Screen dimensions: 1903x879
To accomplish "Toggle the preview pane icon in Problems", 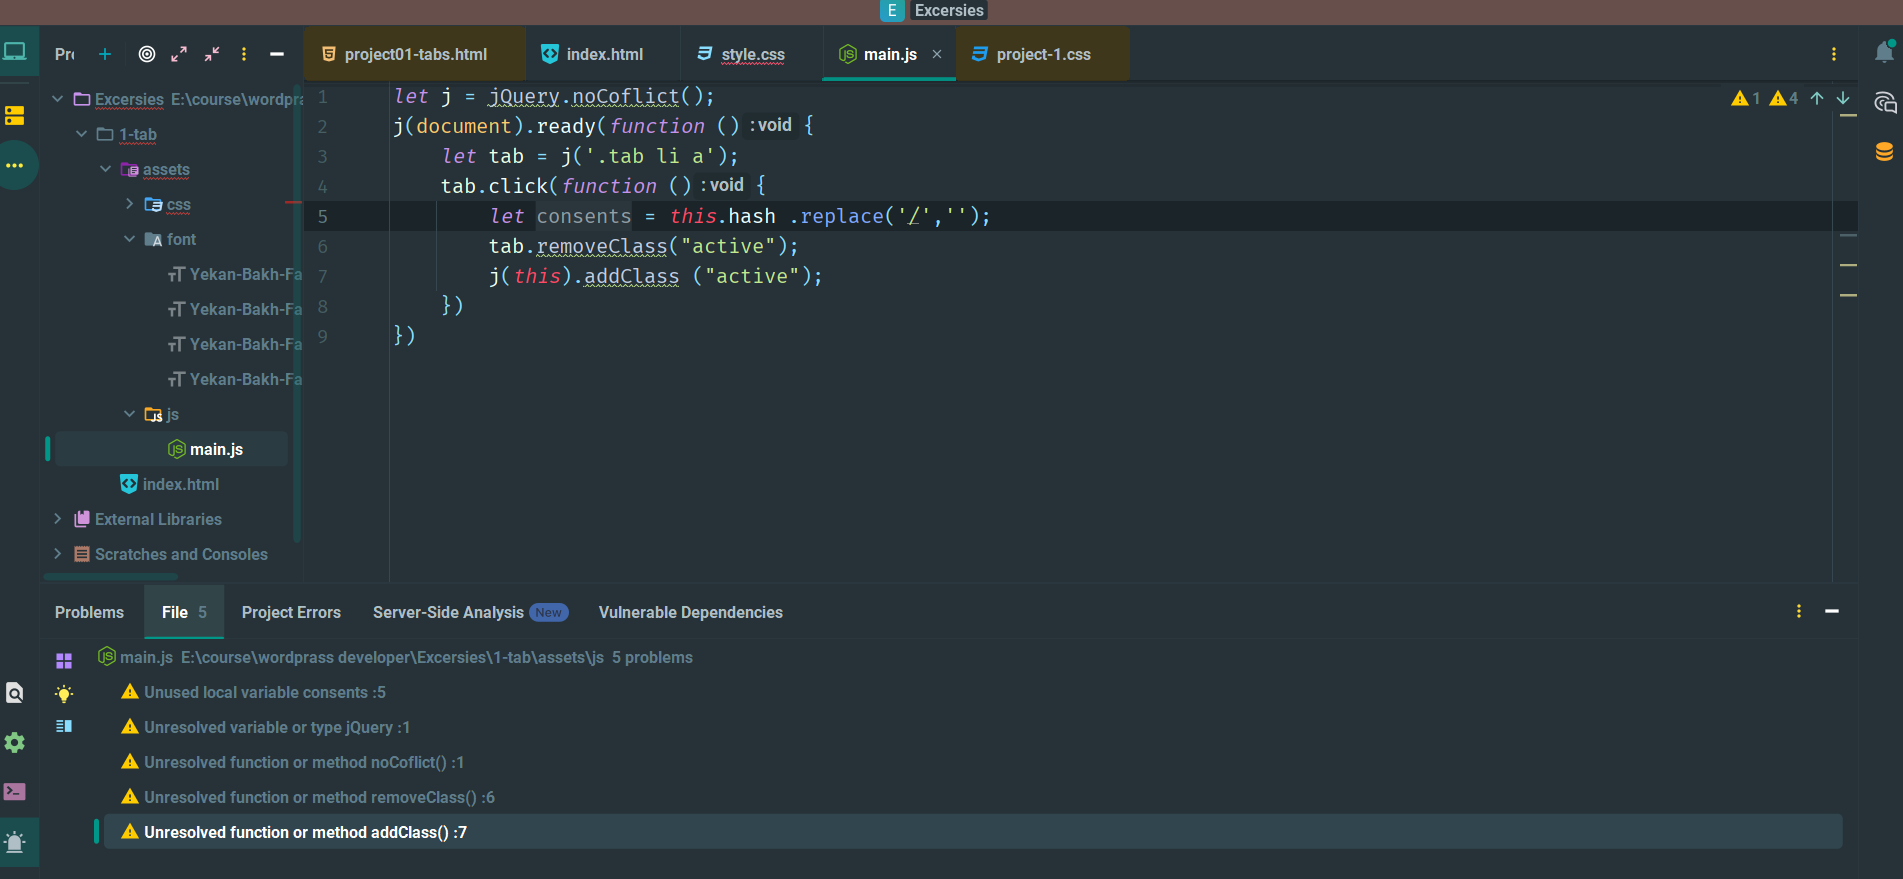I will coord(64,726).
